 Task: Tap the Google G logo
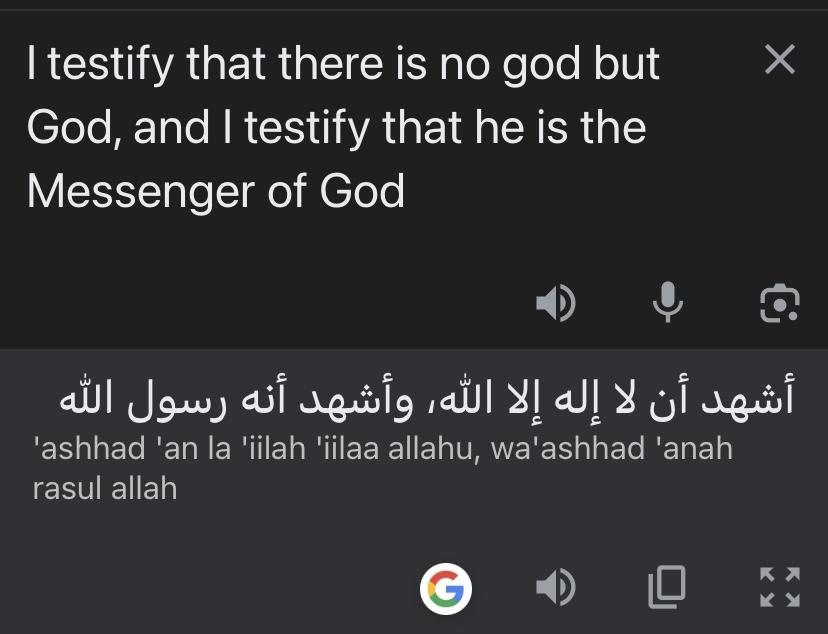446,587
